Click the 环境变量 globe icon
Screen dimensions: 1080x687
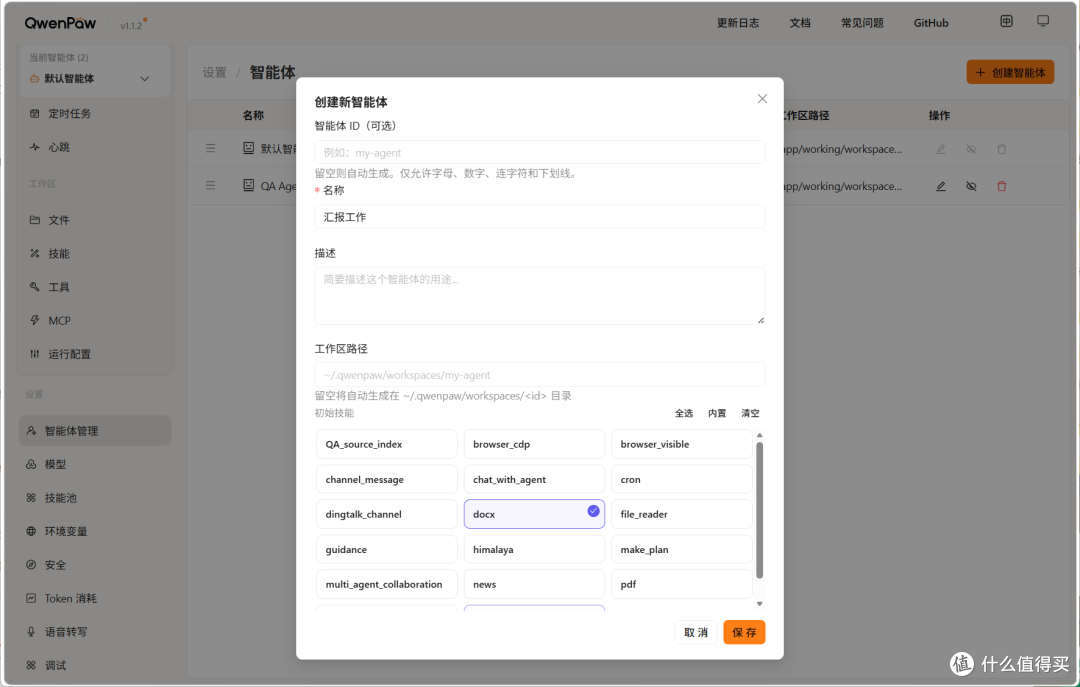pyautogui.click(x=31, y=531)
